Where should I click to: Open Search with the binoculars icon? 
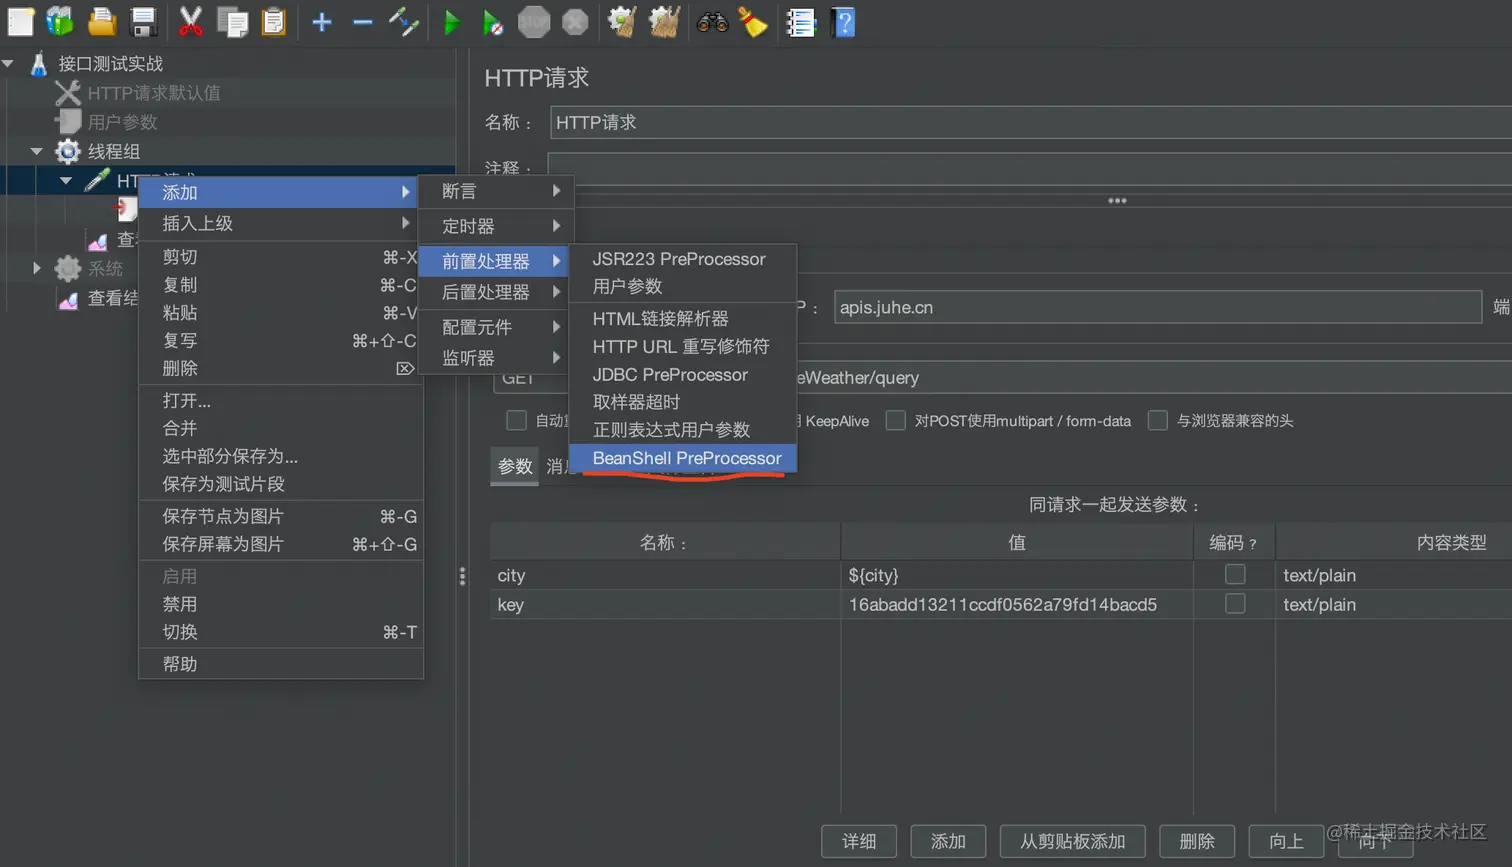712,21
